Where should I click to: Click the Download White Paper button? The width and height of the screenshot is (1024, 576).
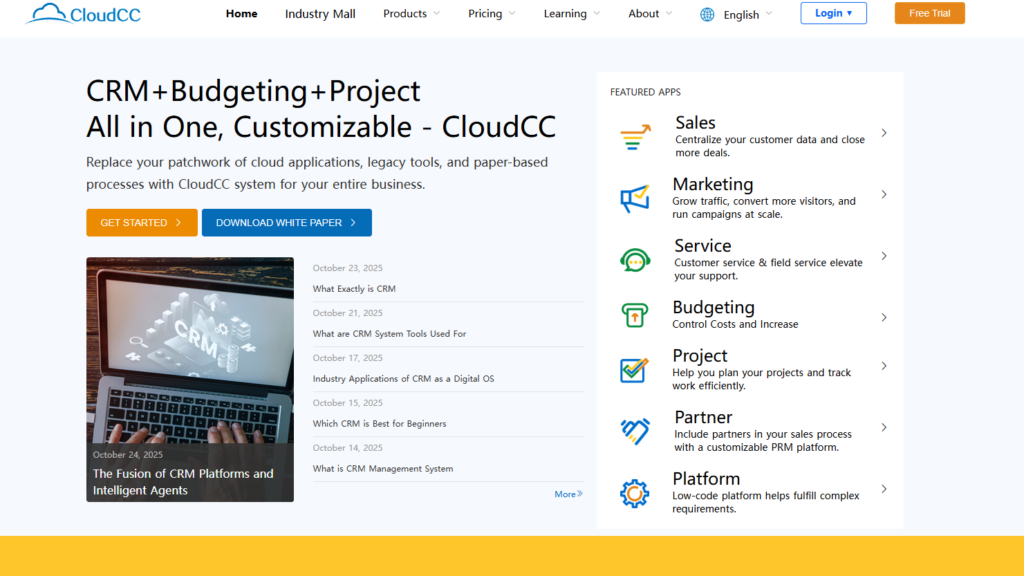point(286,223)
